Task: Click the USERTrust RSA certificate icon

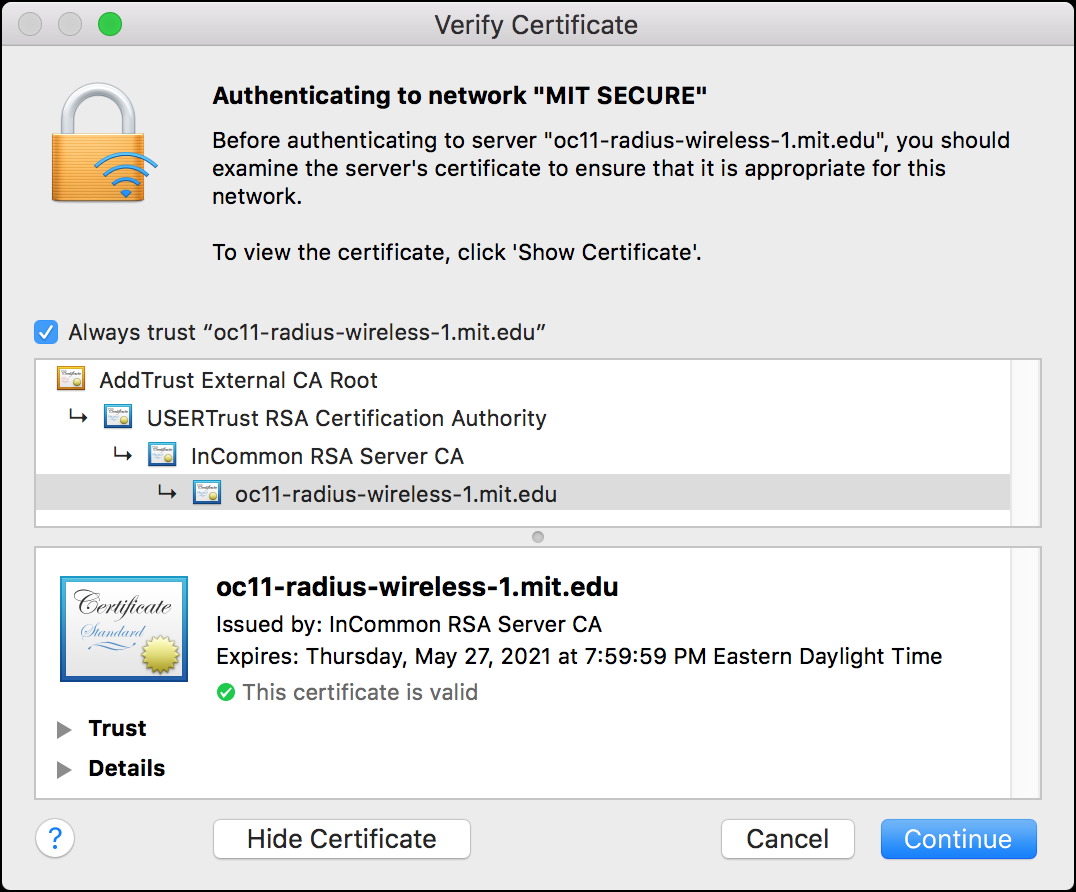Action: 117,417
